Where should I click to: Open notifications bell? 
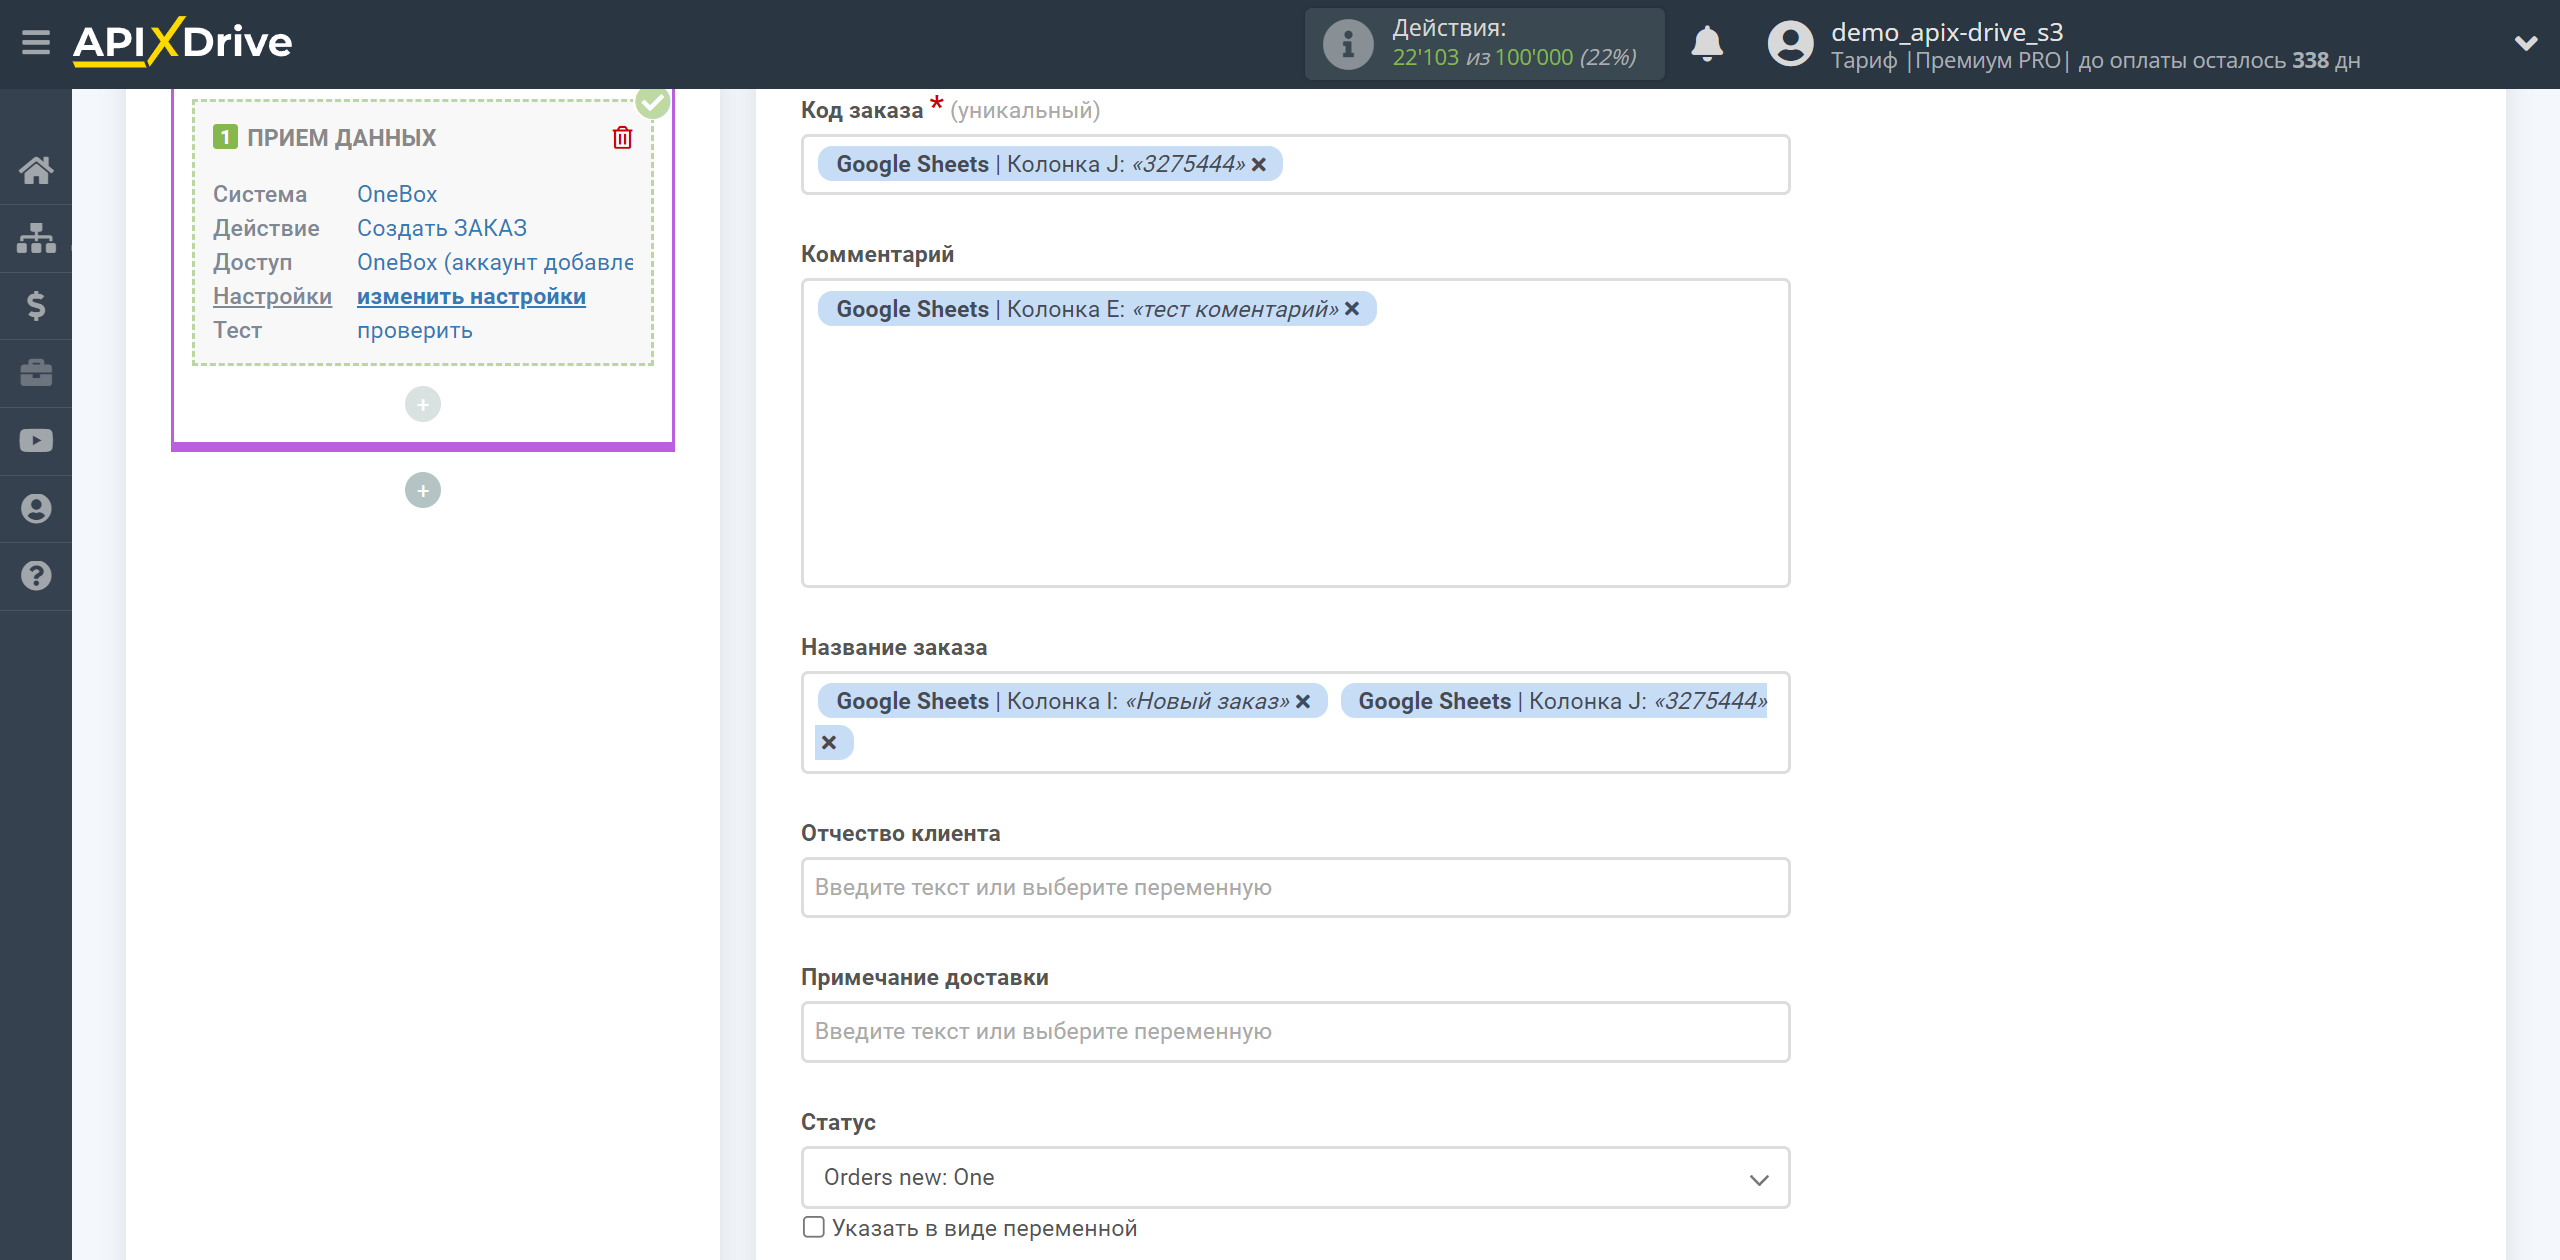coord(1707,44)
